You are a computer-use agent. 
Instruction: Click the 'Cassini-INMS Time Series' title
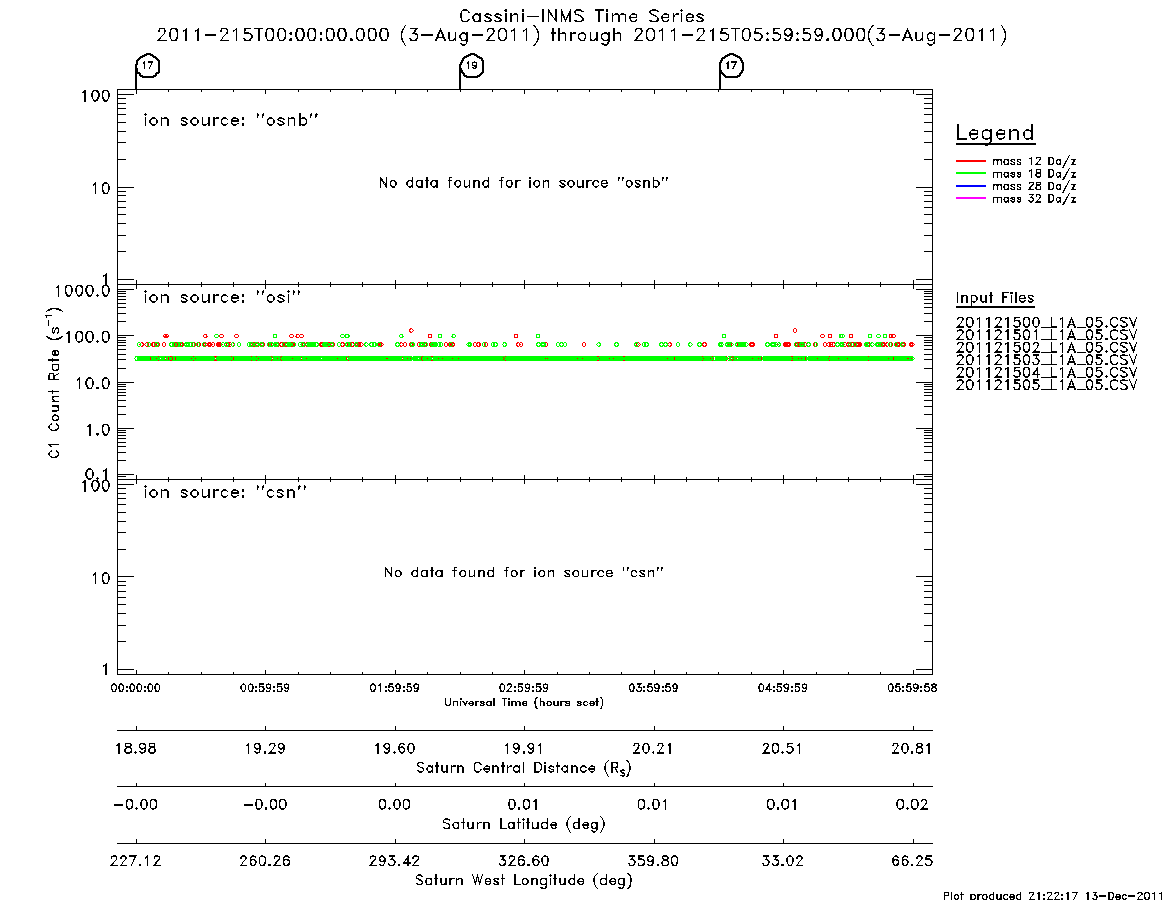(x=582, y=16)
